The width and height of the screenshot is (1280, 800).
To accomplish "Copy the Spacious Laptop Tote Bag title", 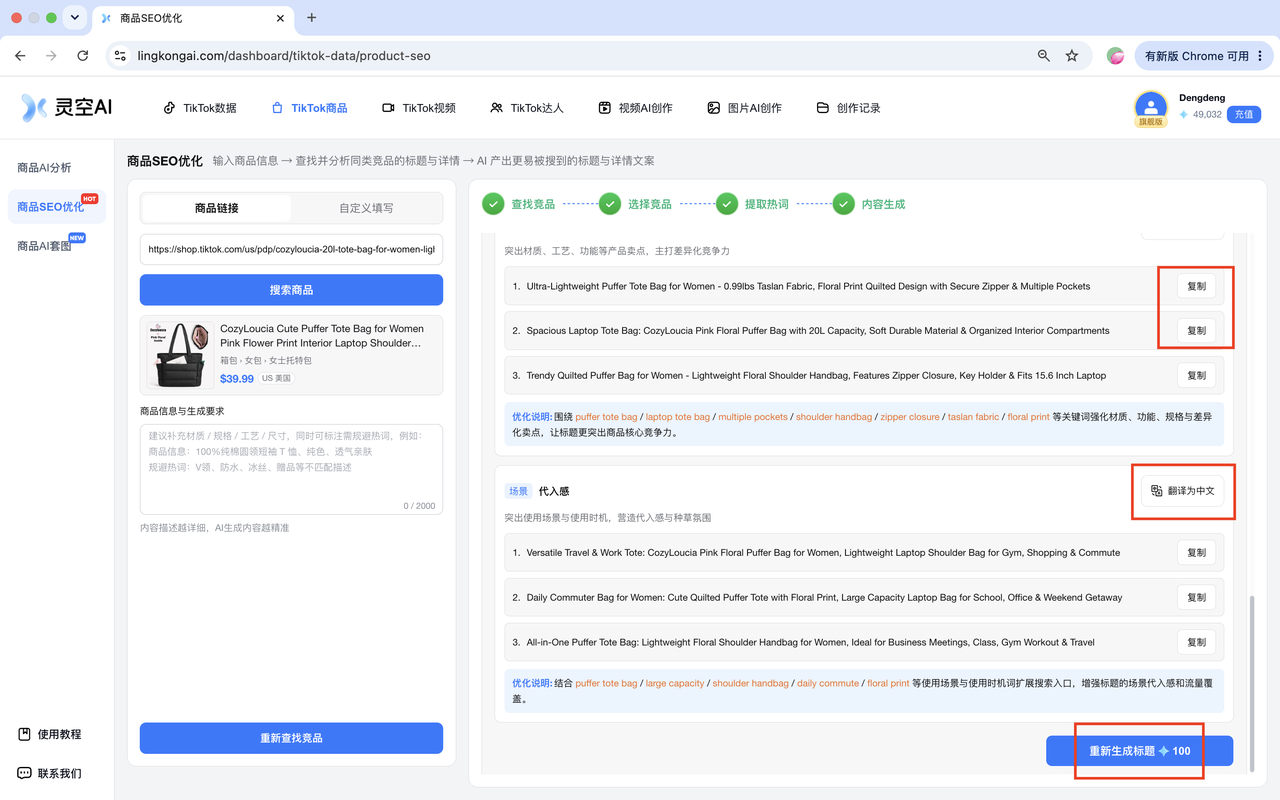I will (1196, 331).
